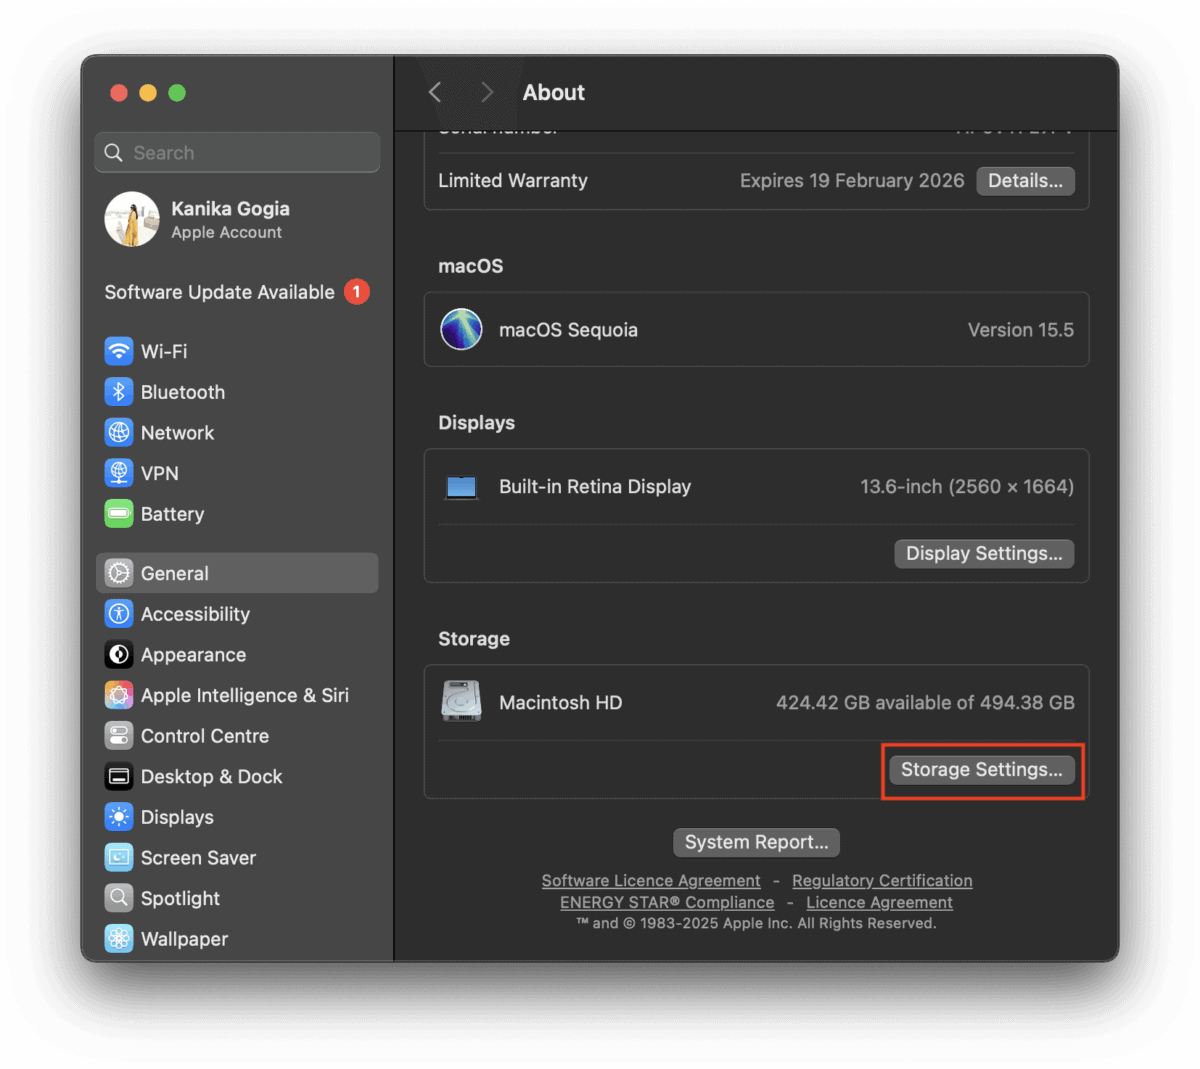Click the About title in the toolbar
This screenshot has height=1069, width=1200.
554,92
